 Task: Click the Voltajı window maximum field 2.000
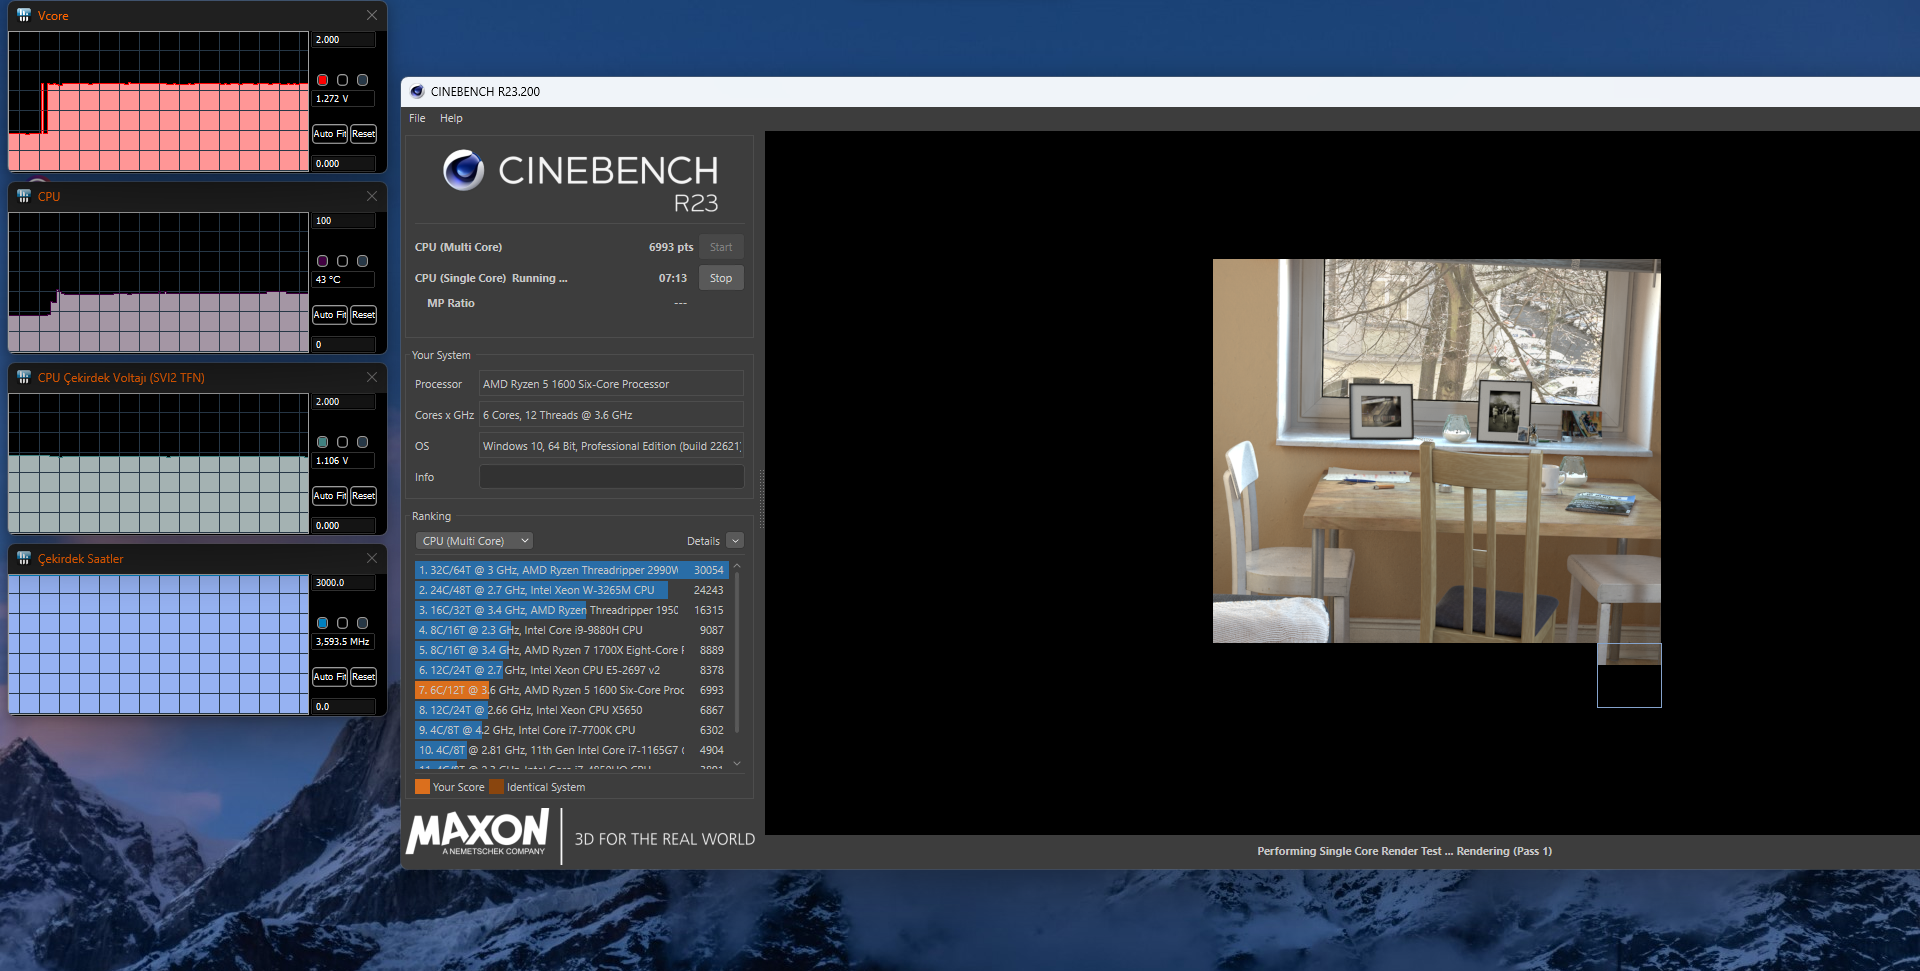coord(345,402)
